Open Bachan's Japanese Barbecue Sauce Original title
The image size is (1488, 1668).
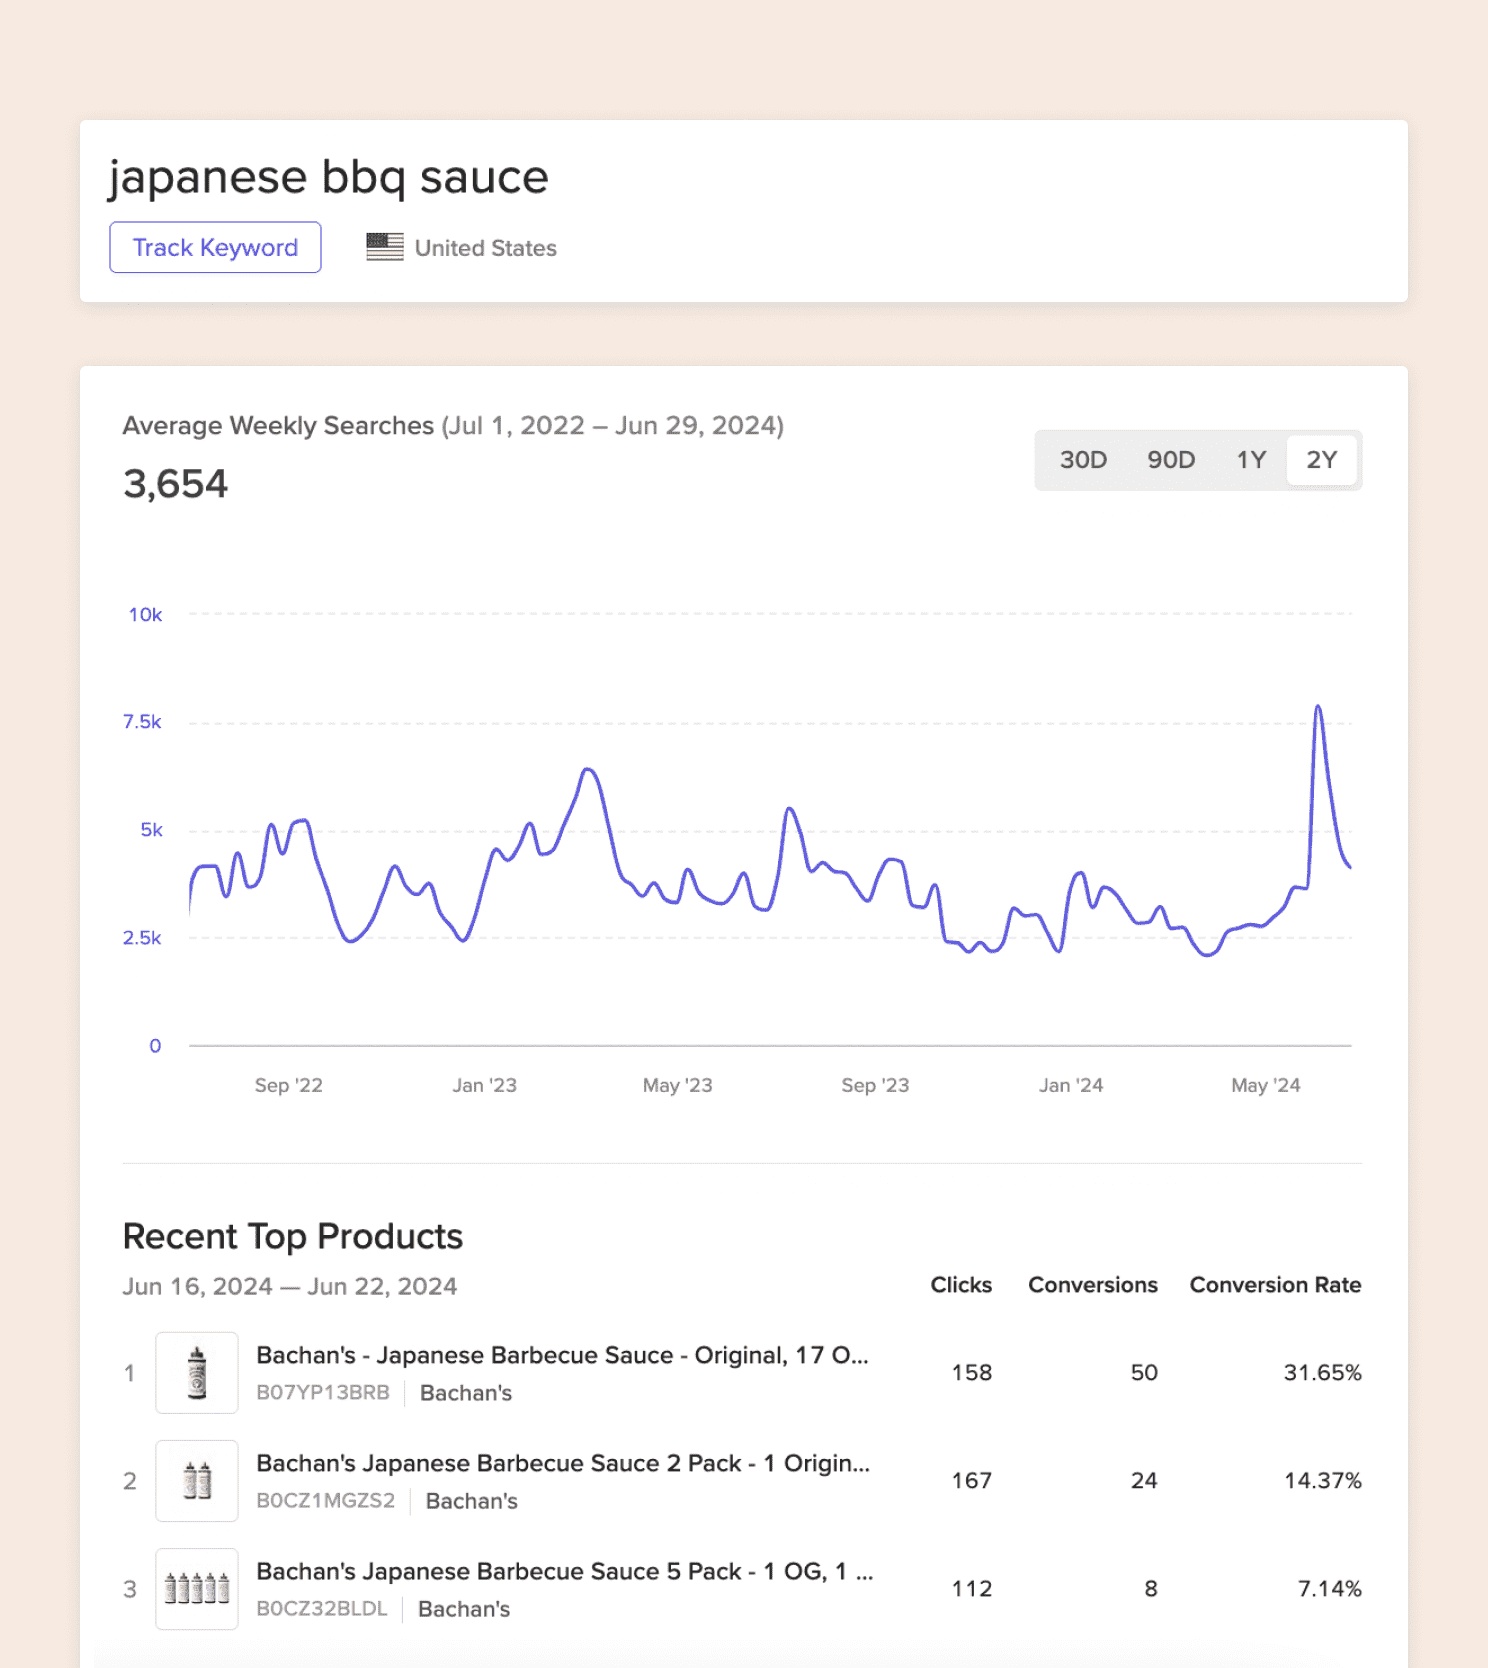562,1355
